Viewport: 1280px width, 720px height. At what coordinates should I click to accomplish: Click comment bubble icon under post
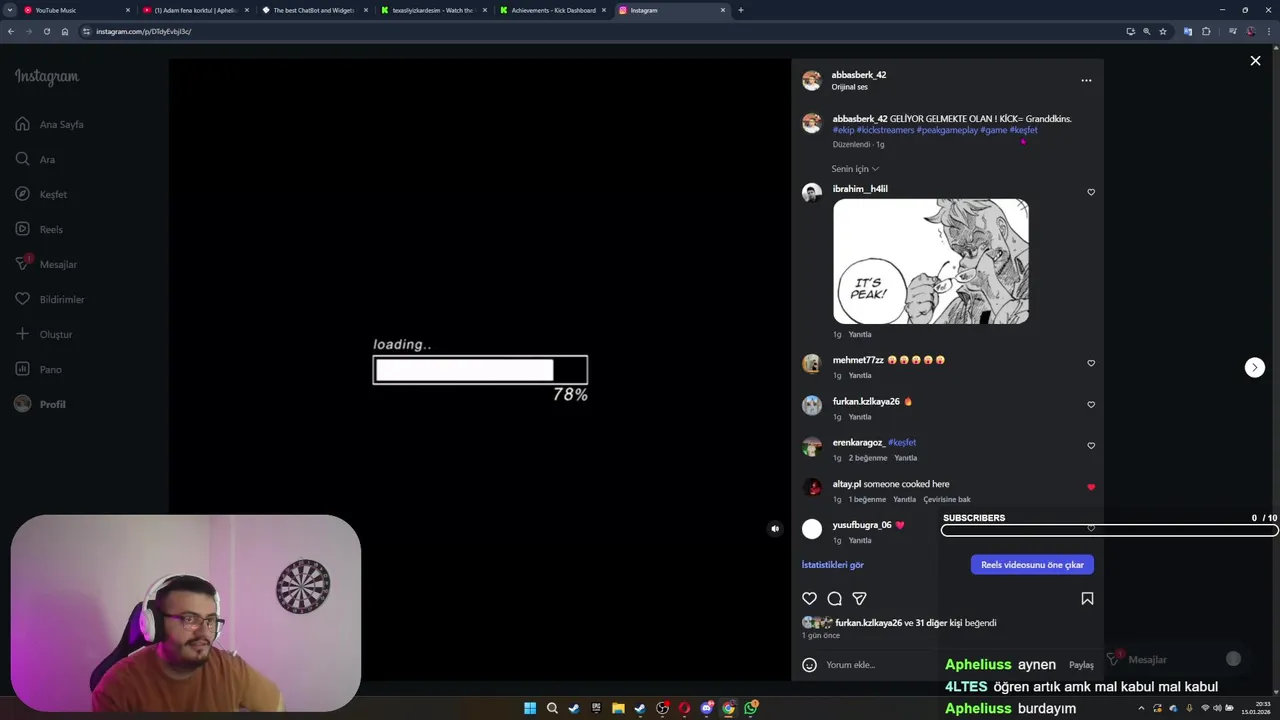(x=835, y=599)
